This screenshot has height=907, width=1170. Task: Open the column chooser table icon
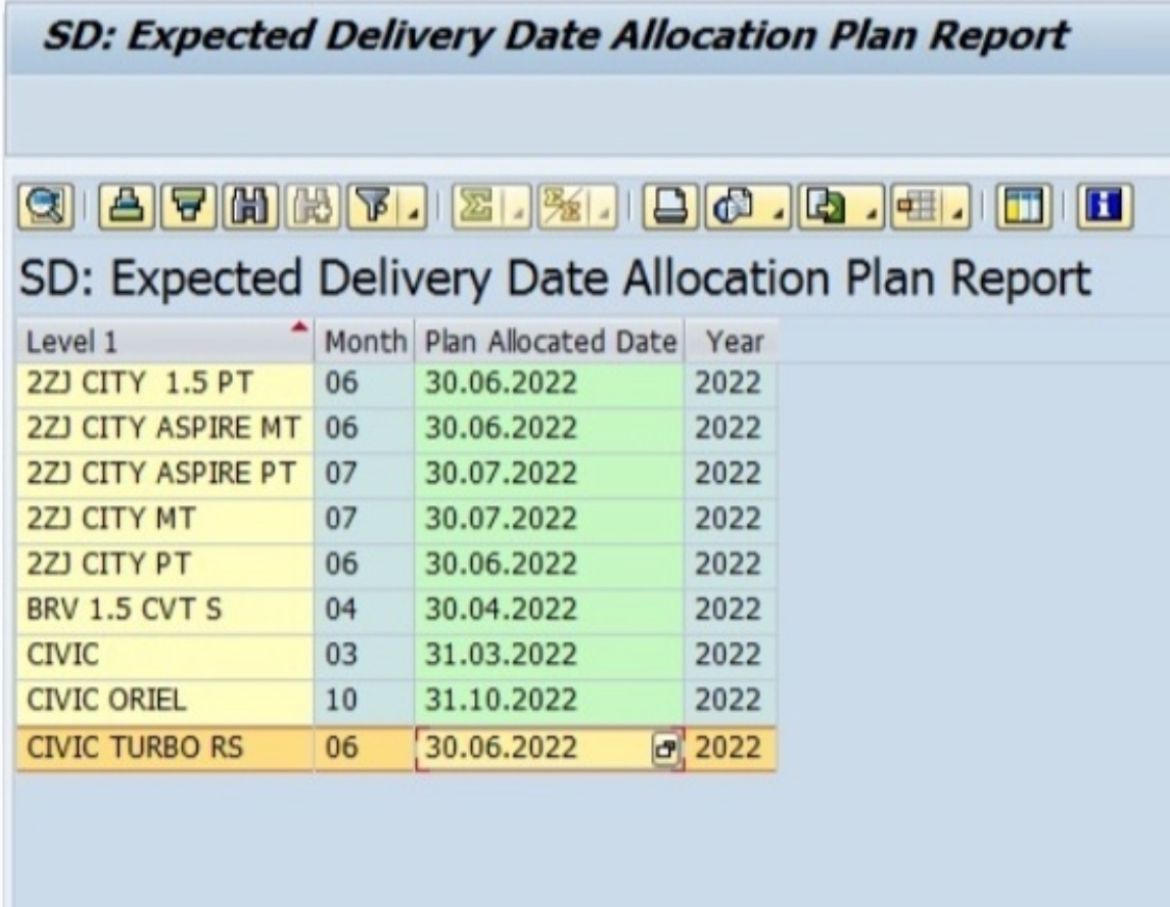pos(1023,207)
